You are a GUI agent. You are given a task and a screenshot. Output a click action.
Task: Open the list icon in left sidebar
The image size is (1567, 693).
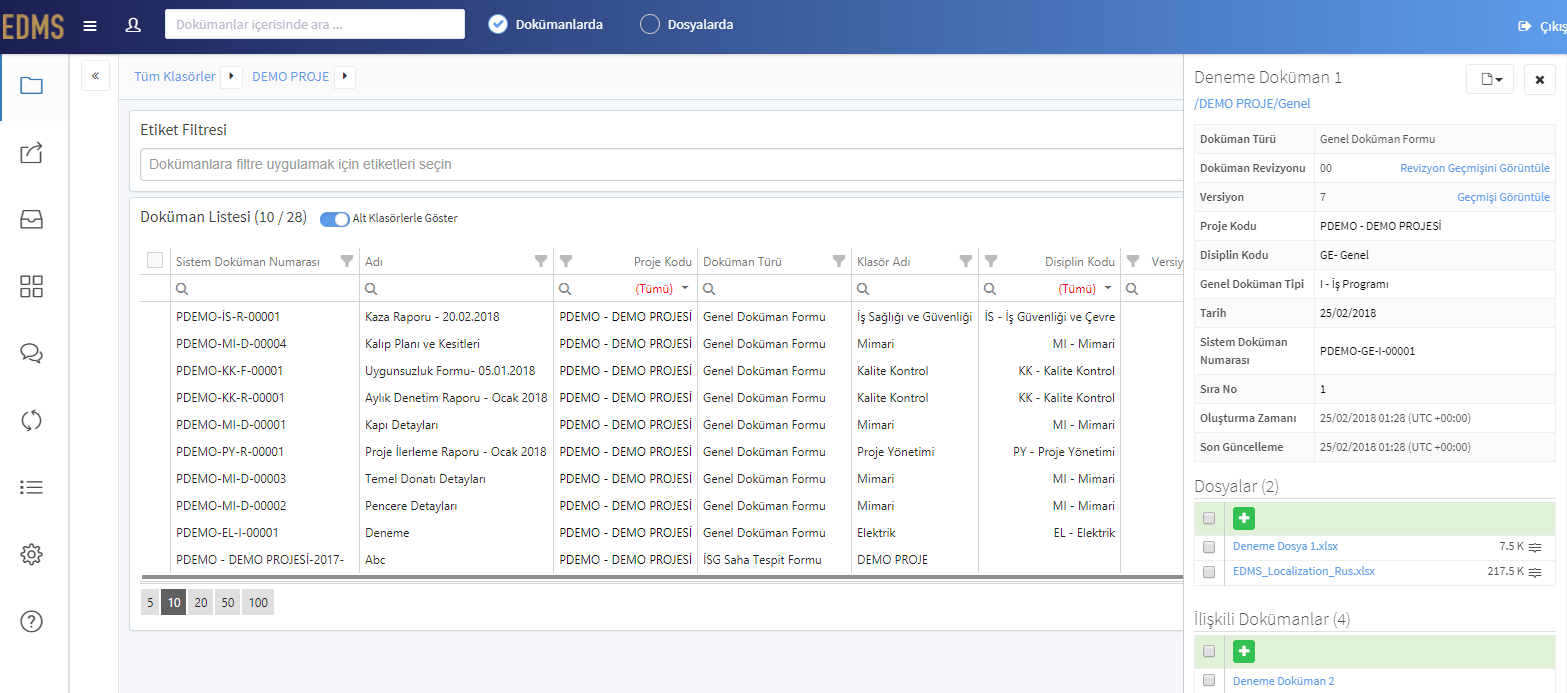tap(31, 487)
